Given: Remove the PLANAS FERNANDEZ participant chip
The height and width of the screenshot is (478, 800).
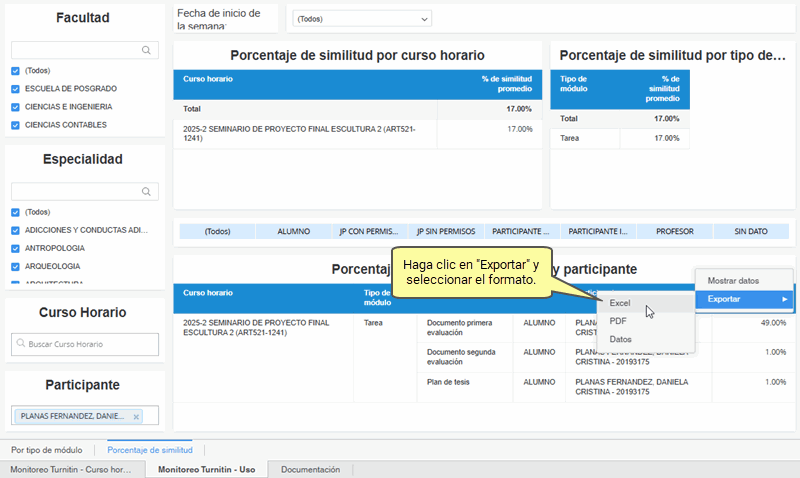Looking at the screenshot, I should (137, 416).
